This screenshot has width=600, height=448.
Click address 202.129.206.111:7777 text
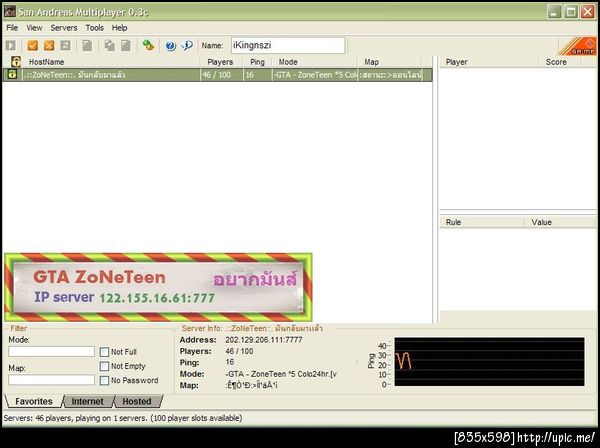(264, 340)
